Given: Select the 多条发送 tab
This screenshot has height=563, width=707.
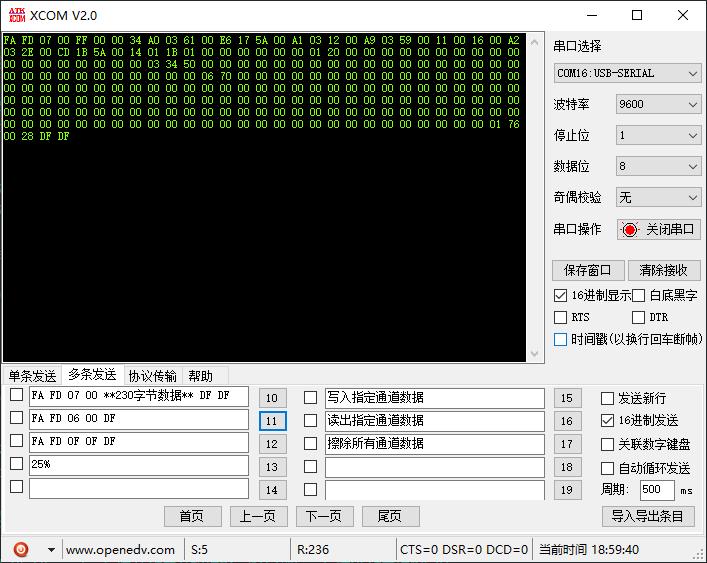Looking at the screenshot, I should pos(92,375).
